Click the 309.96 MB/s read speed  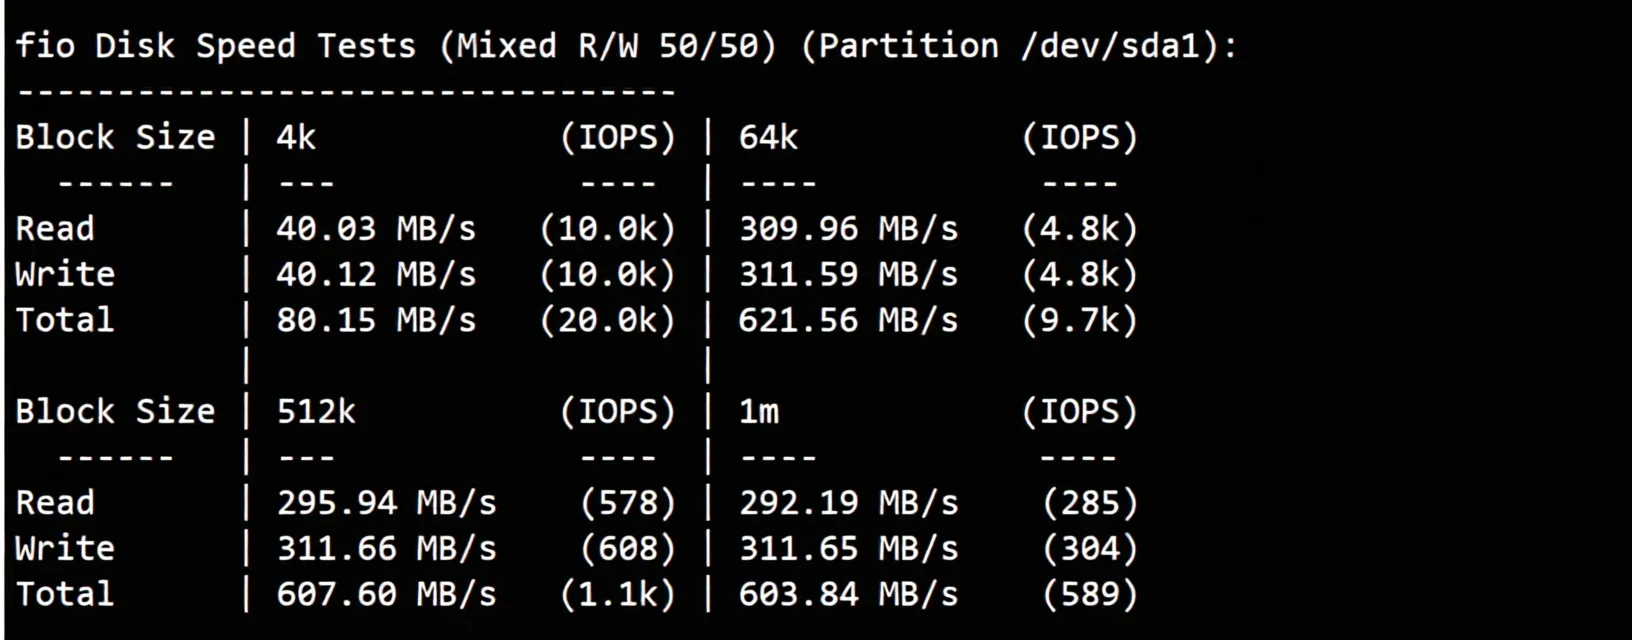[848, 229]
